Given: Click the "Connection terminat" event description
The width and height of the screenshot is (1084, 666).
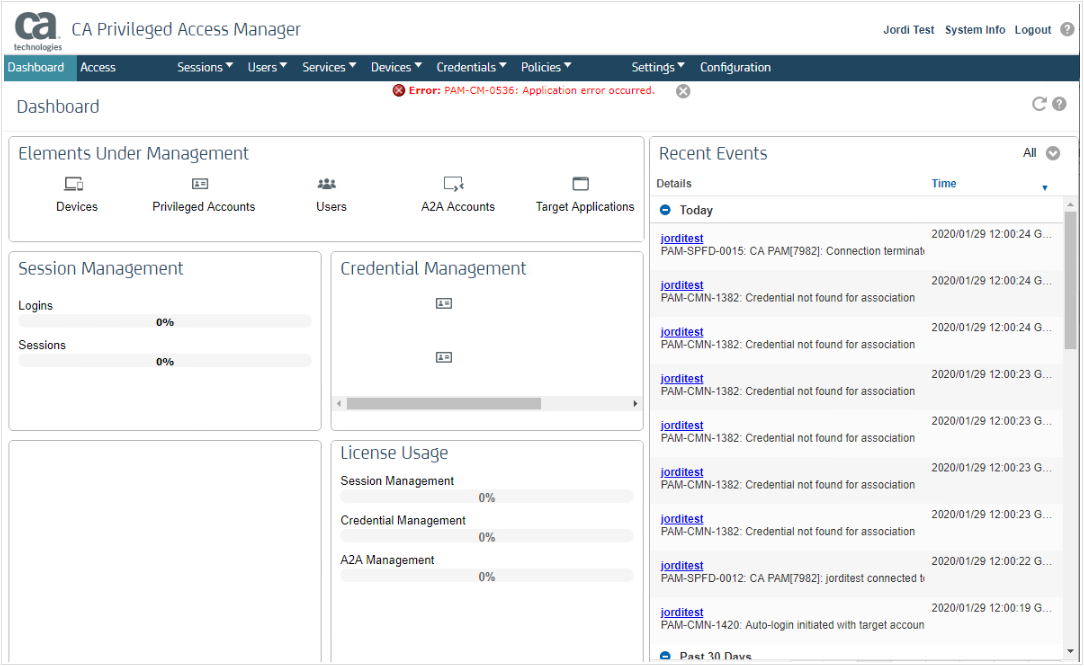Looking at the screenshot, I should click(792, 251).
